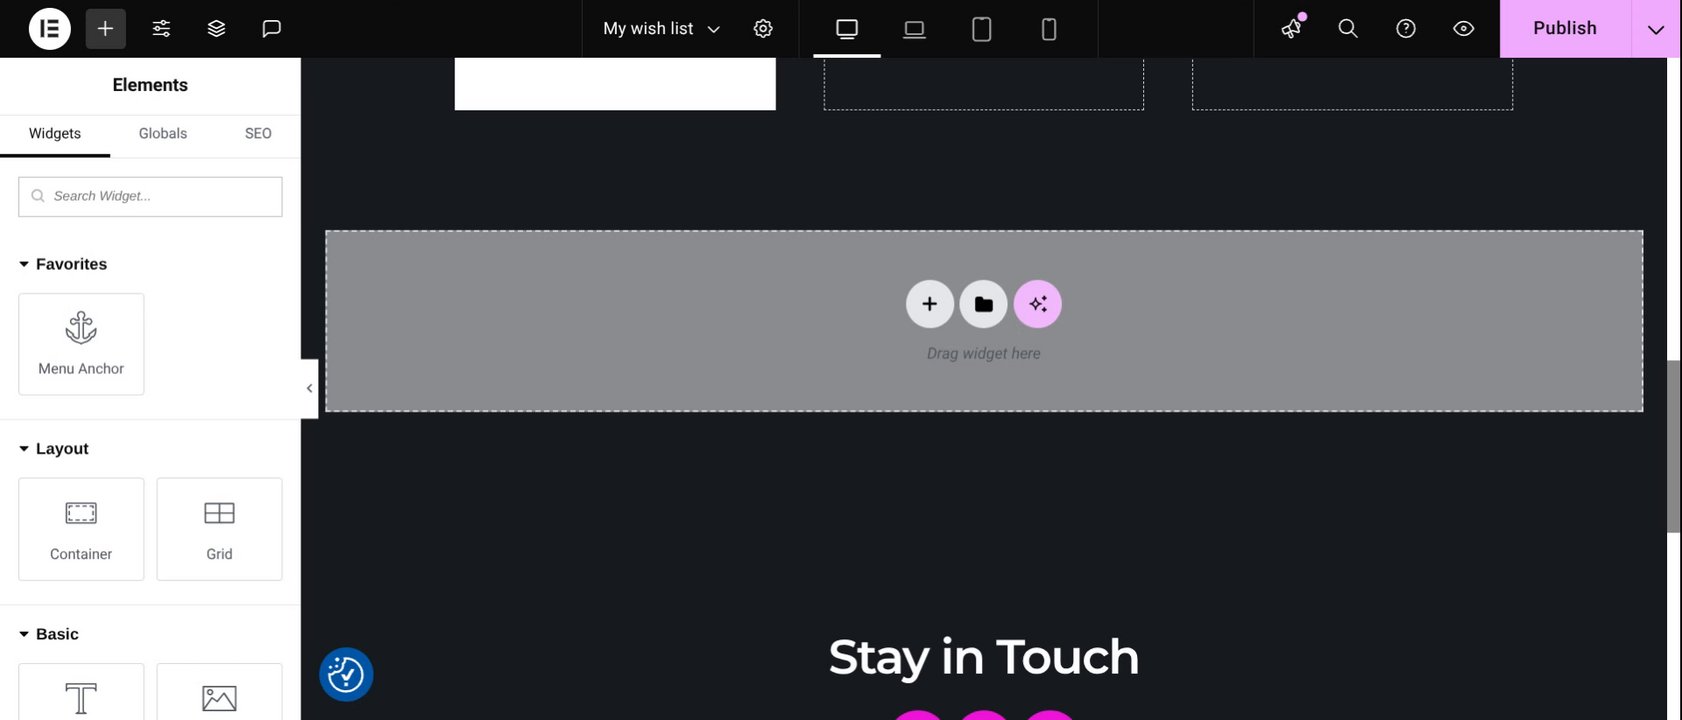Open Site Settings sliders icon
1682x720 pixels.
point(161,29)
